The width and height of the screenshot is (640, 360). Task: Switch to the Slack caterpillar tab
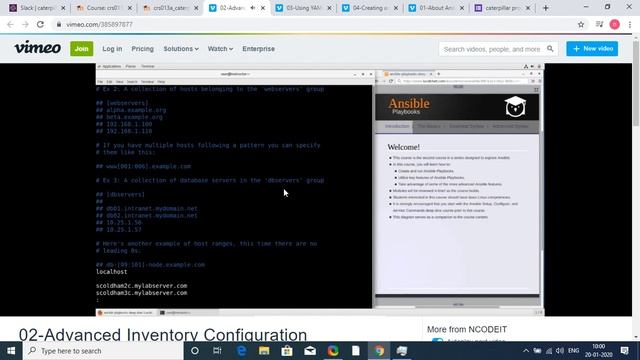[x=37, y=8]
